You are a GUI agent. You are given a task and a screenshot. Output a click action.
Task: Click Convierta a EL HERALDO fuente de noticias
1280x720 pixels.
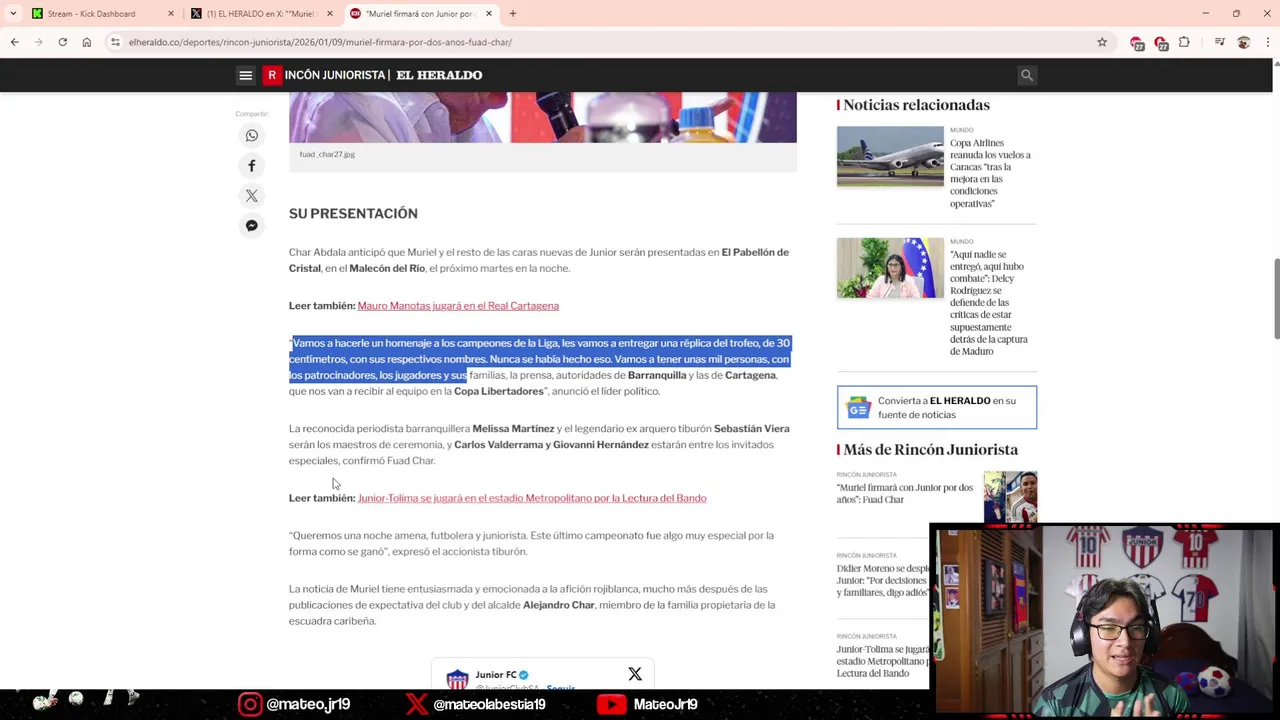coord(937,407)
